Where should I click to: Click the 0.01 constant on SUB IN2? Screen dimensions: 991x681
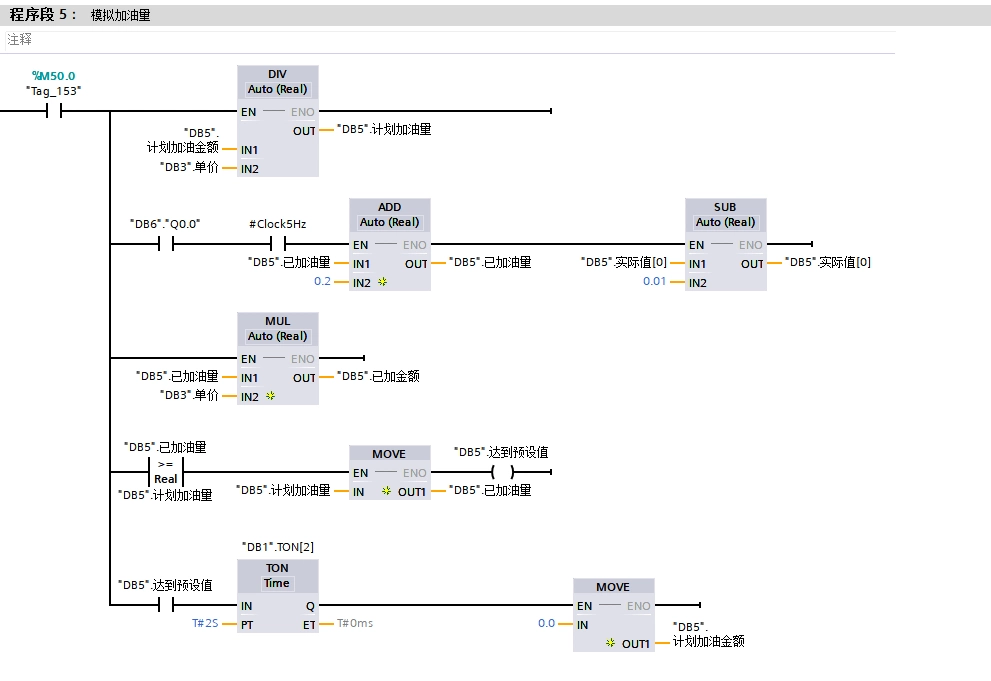tap(654, 281)
